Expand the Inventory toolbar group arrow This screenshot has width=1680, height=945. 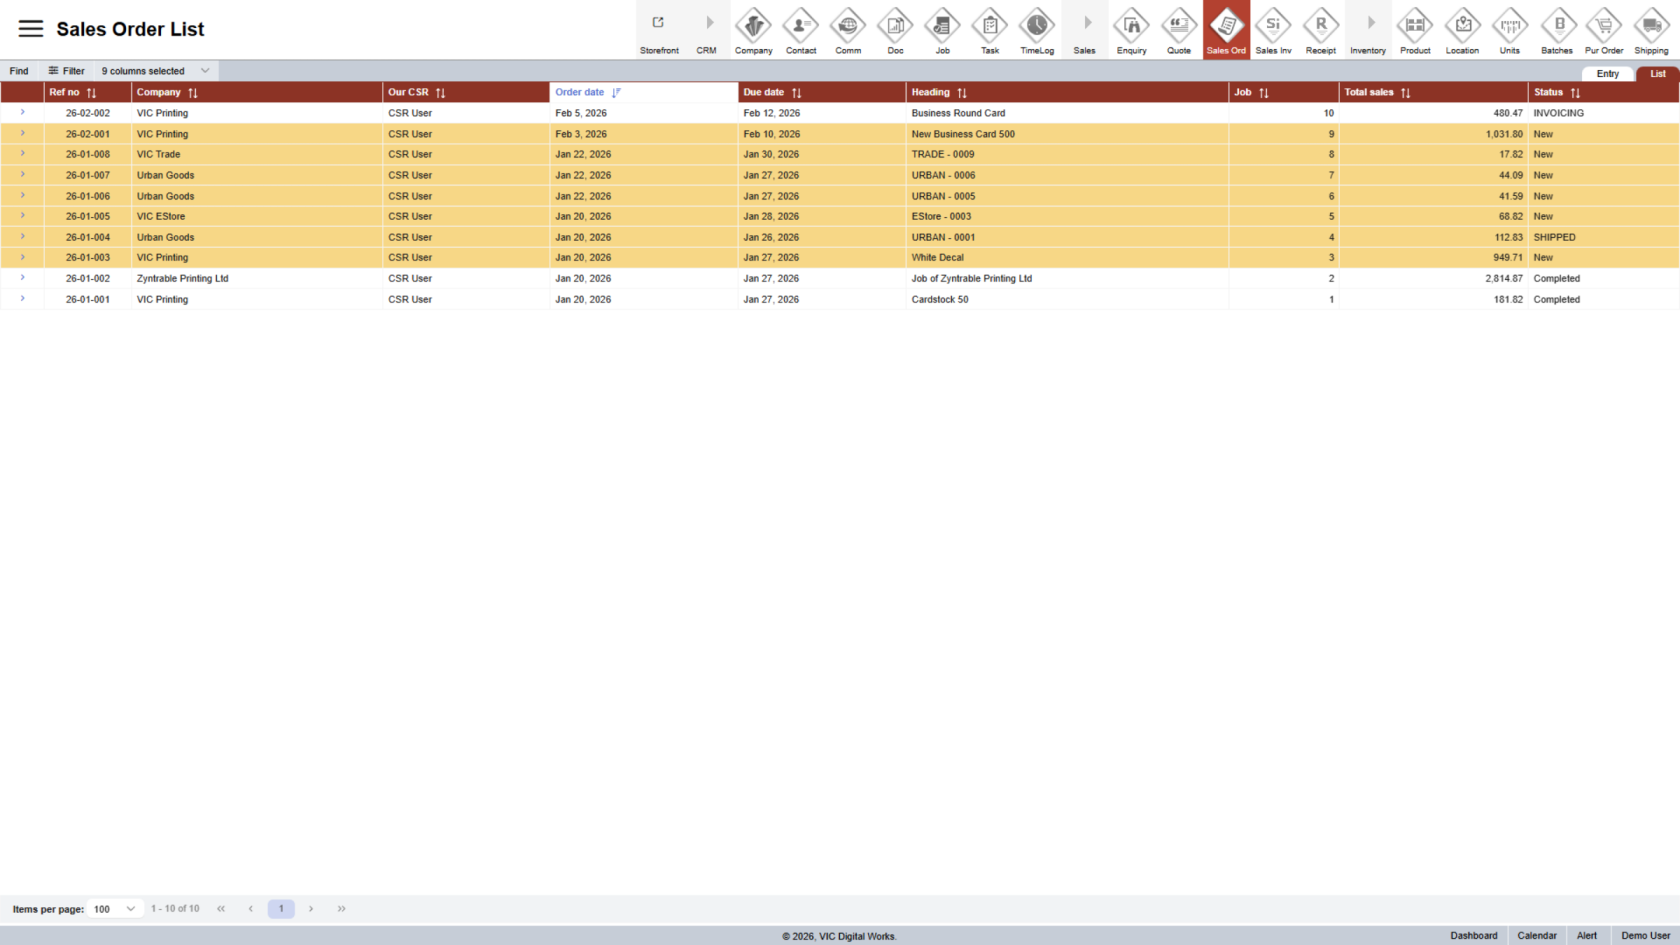pyautogui.click(x=1370, y=24)
